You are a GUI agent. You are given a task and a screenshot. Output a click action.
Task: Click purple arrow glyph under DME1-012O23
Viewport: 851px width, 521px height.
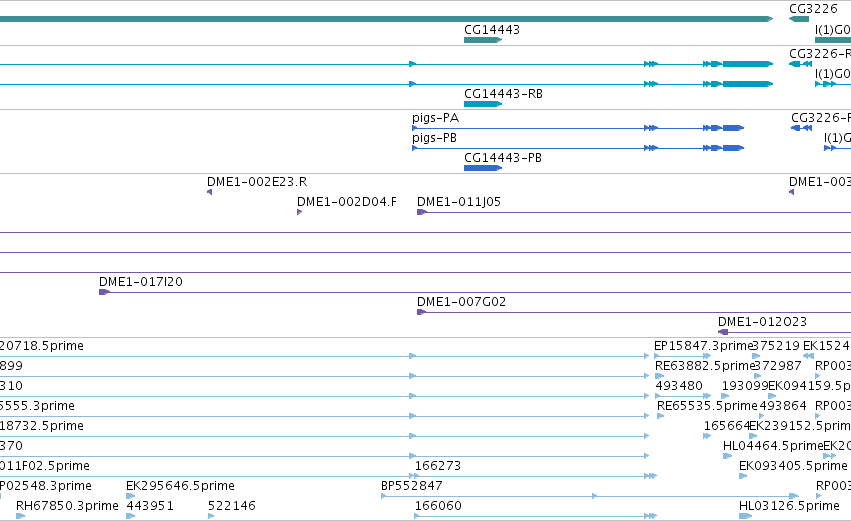coord(723,332)
